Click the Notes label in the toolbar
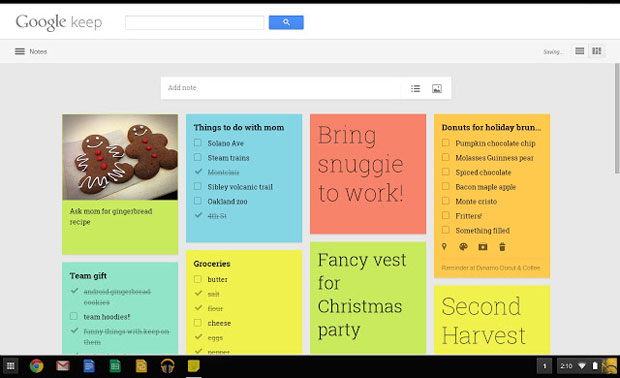The width and height of the screenshot is (620, 378). (38, 51)
